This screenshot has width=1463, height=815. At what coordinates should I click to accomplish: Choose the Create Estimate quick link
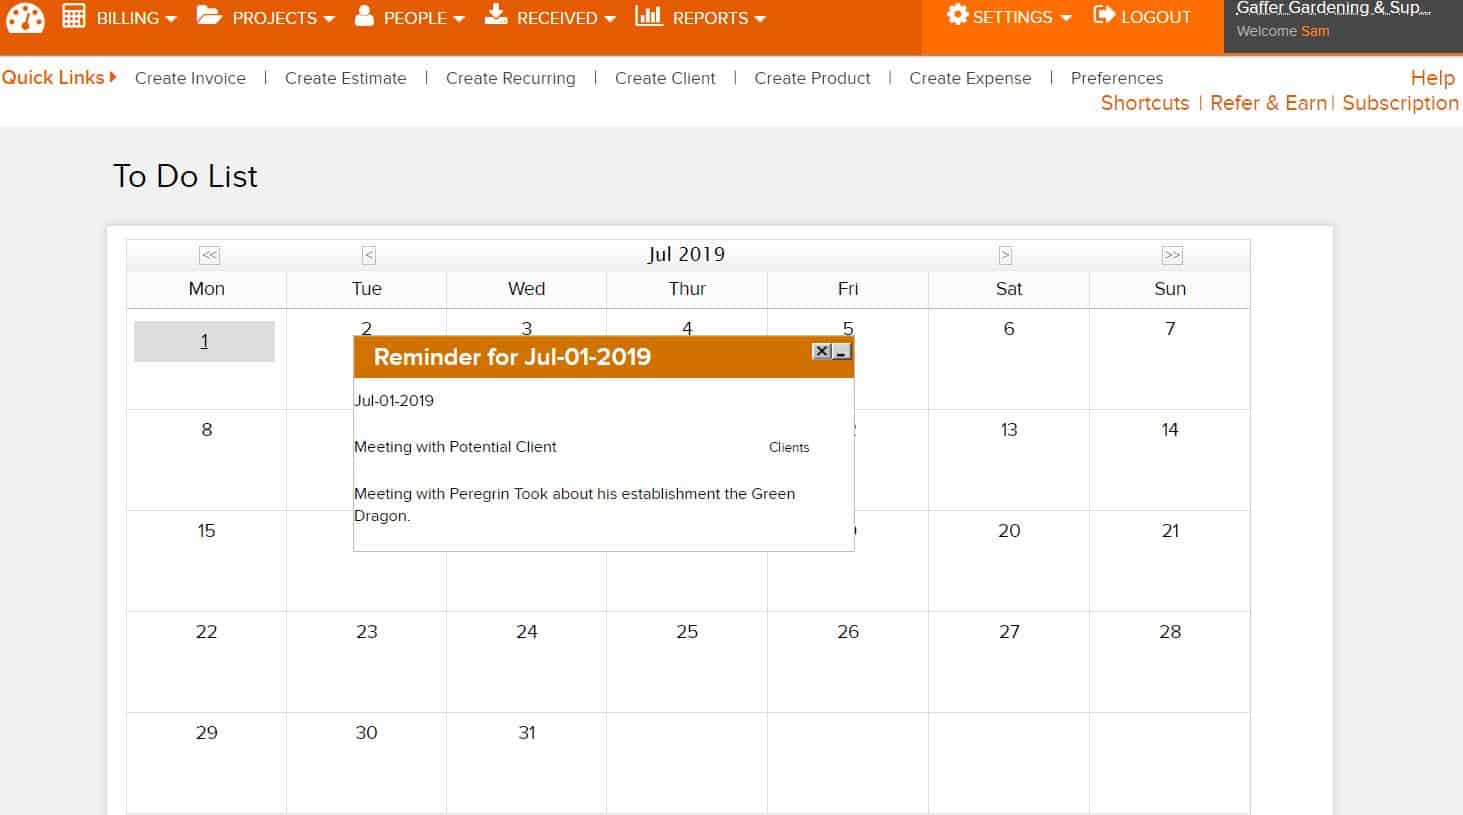[x=345, y=78]
